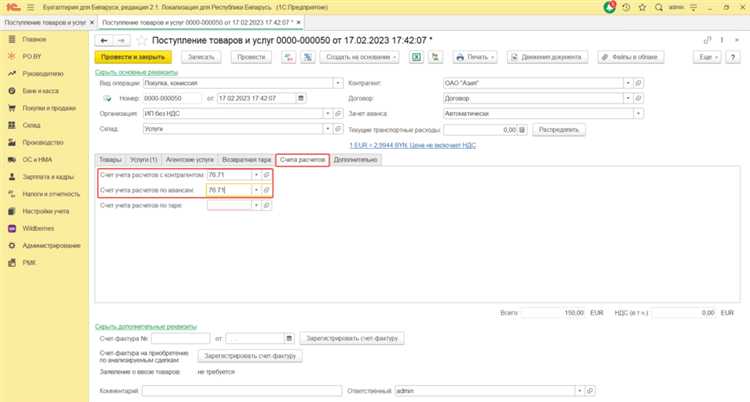Click the favorites star next to document title
The height and width of the screenshot is (402, 750).
click(x=140, y=40)
